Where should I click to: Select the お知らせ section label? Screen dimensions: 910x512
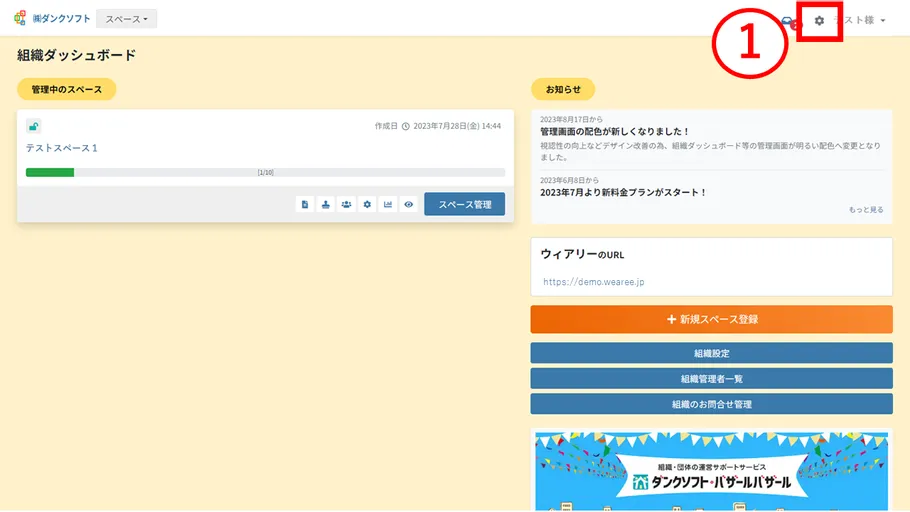click(x=563, y=89)
